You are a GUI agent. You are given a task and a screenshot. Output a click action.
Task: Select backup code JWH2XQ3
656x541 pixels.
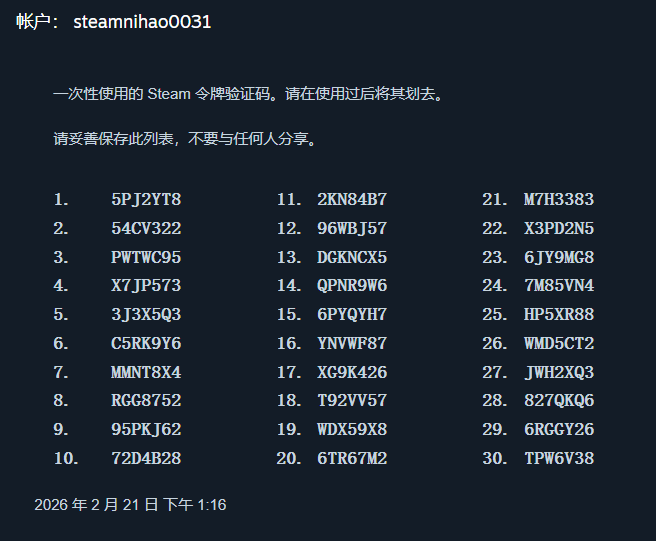(x=559, y=373)
